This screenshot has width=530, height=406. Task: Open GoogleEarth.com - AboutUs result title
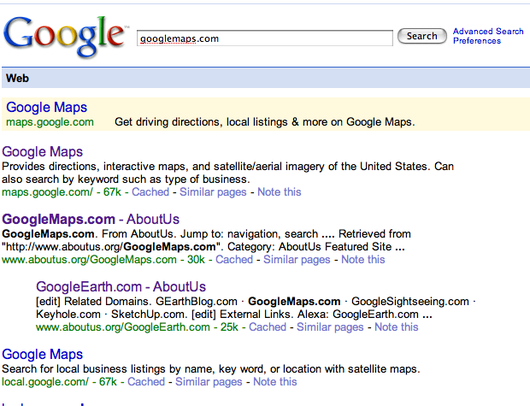(121, 287)
